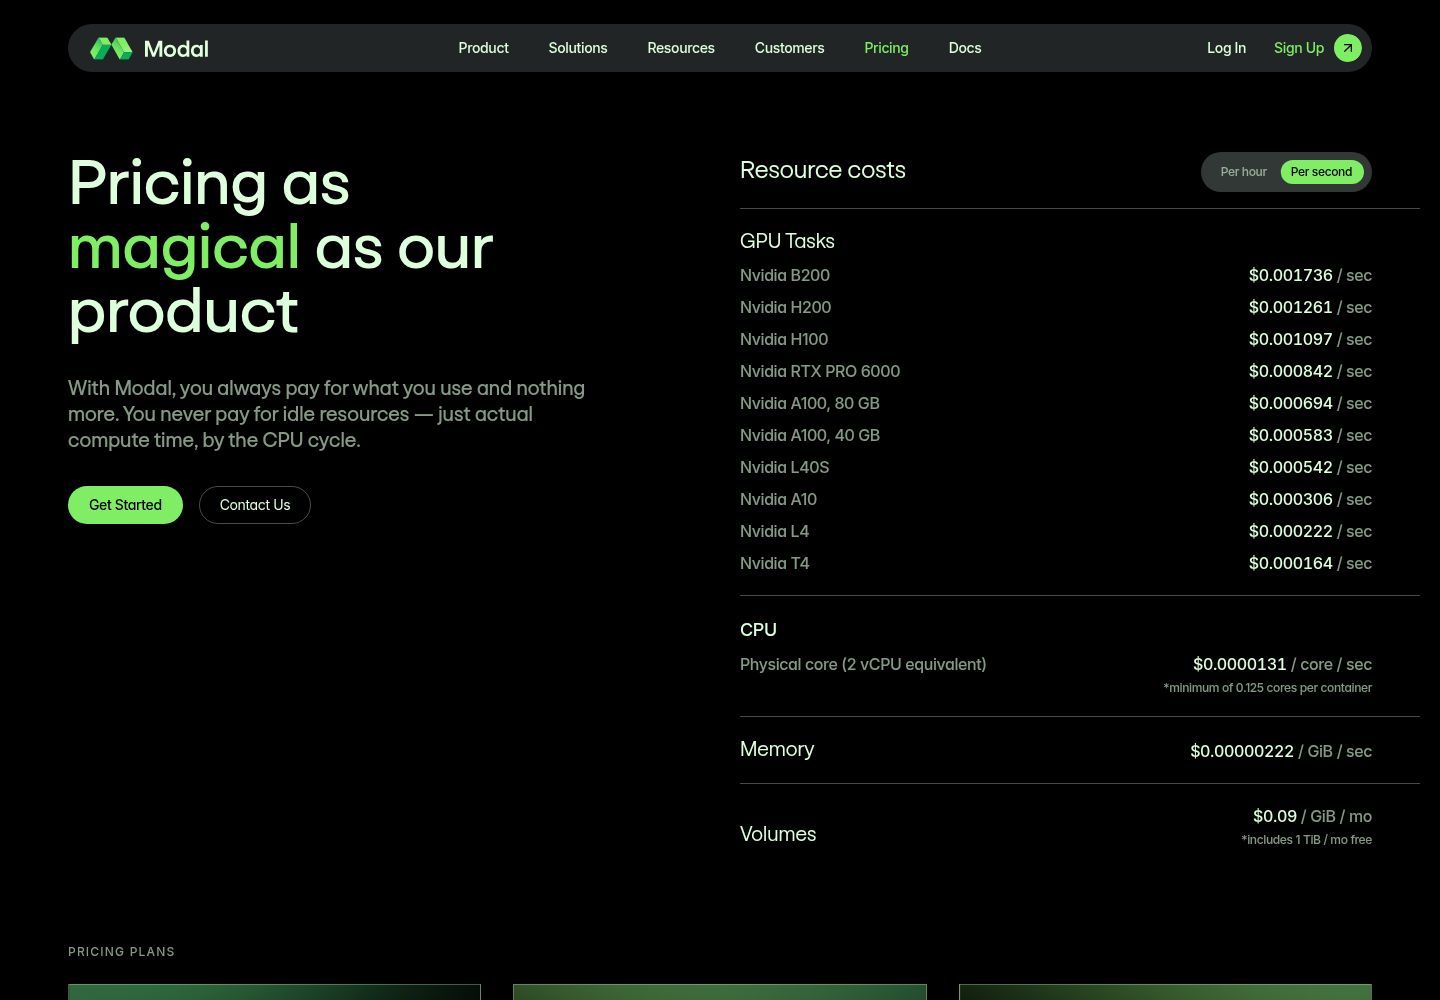This screenshot has height=1000, width=1440.
Task: Click the Log In link
Action: click(x=1226, y=48)
